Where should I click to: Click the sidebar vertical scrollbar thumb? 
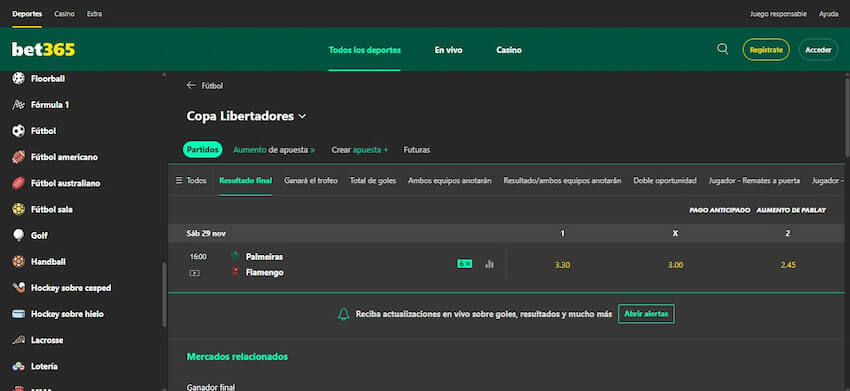coord(164,294)
